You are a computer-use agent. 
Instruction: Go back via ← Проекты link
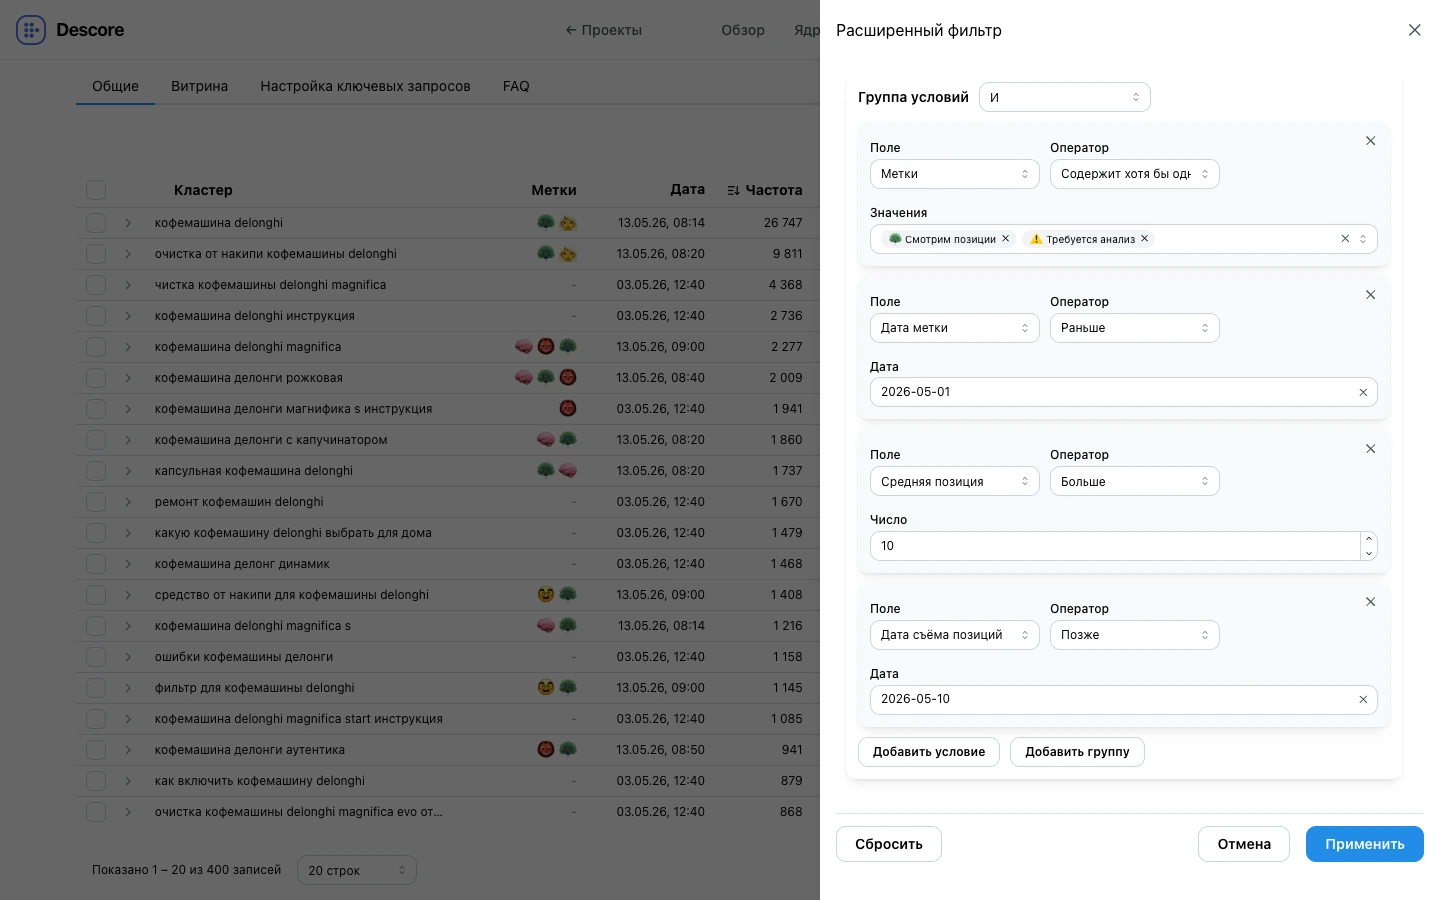(x=604, y=30)
